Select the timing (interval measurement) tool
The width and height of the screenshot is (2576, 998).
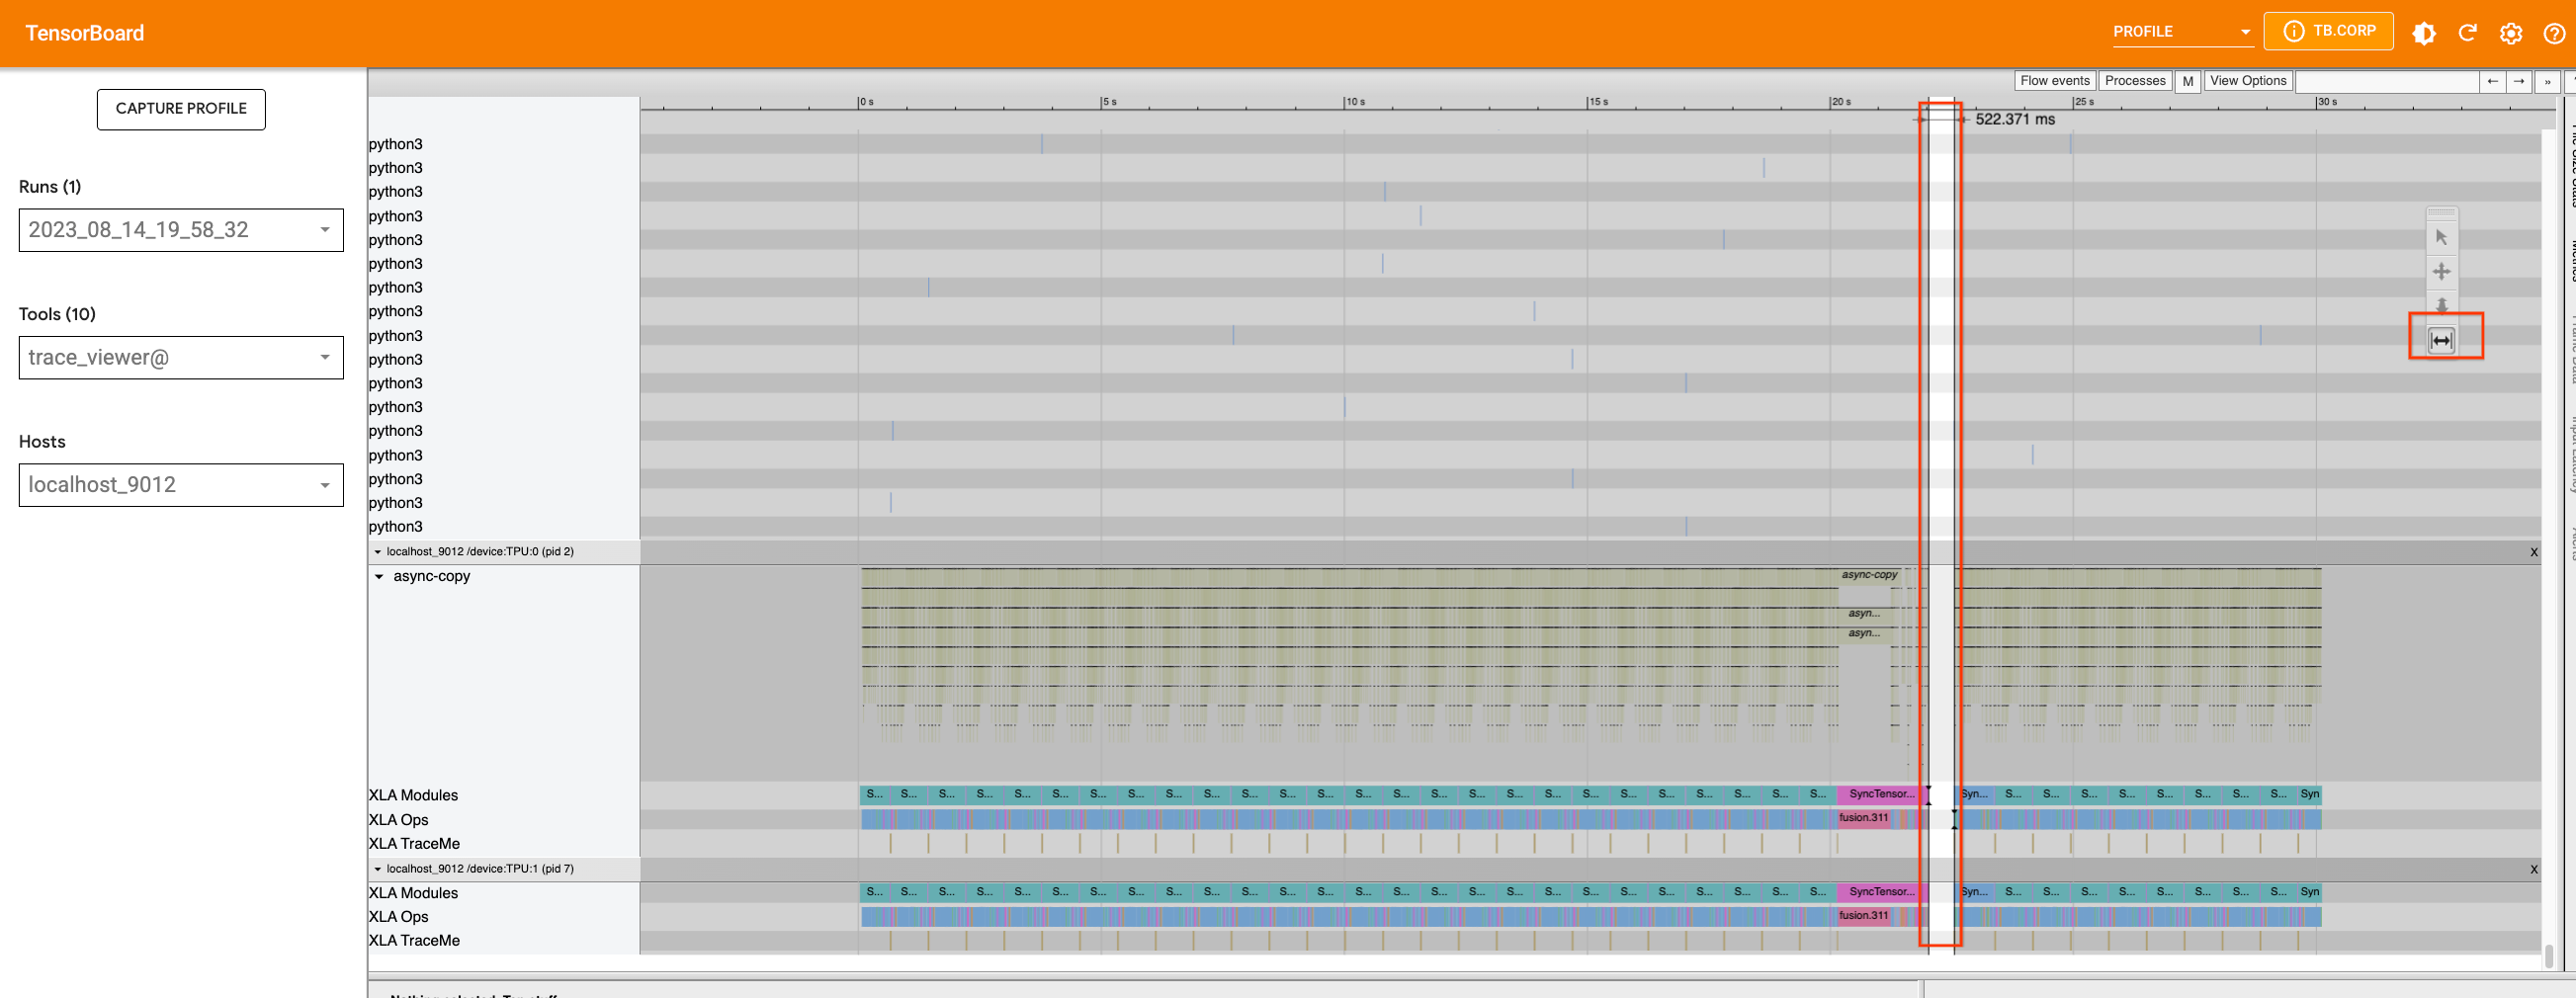[x=2441, y=340]
